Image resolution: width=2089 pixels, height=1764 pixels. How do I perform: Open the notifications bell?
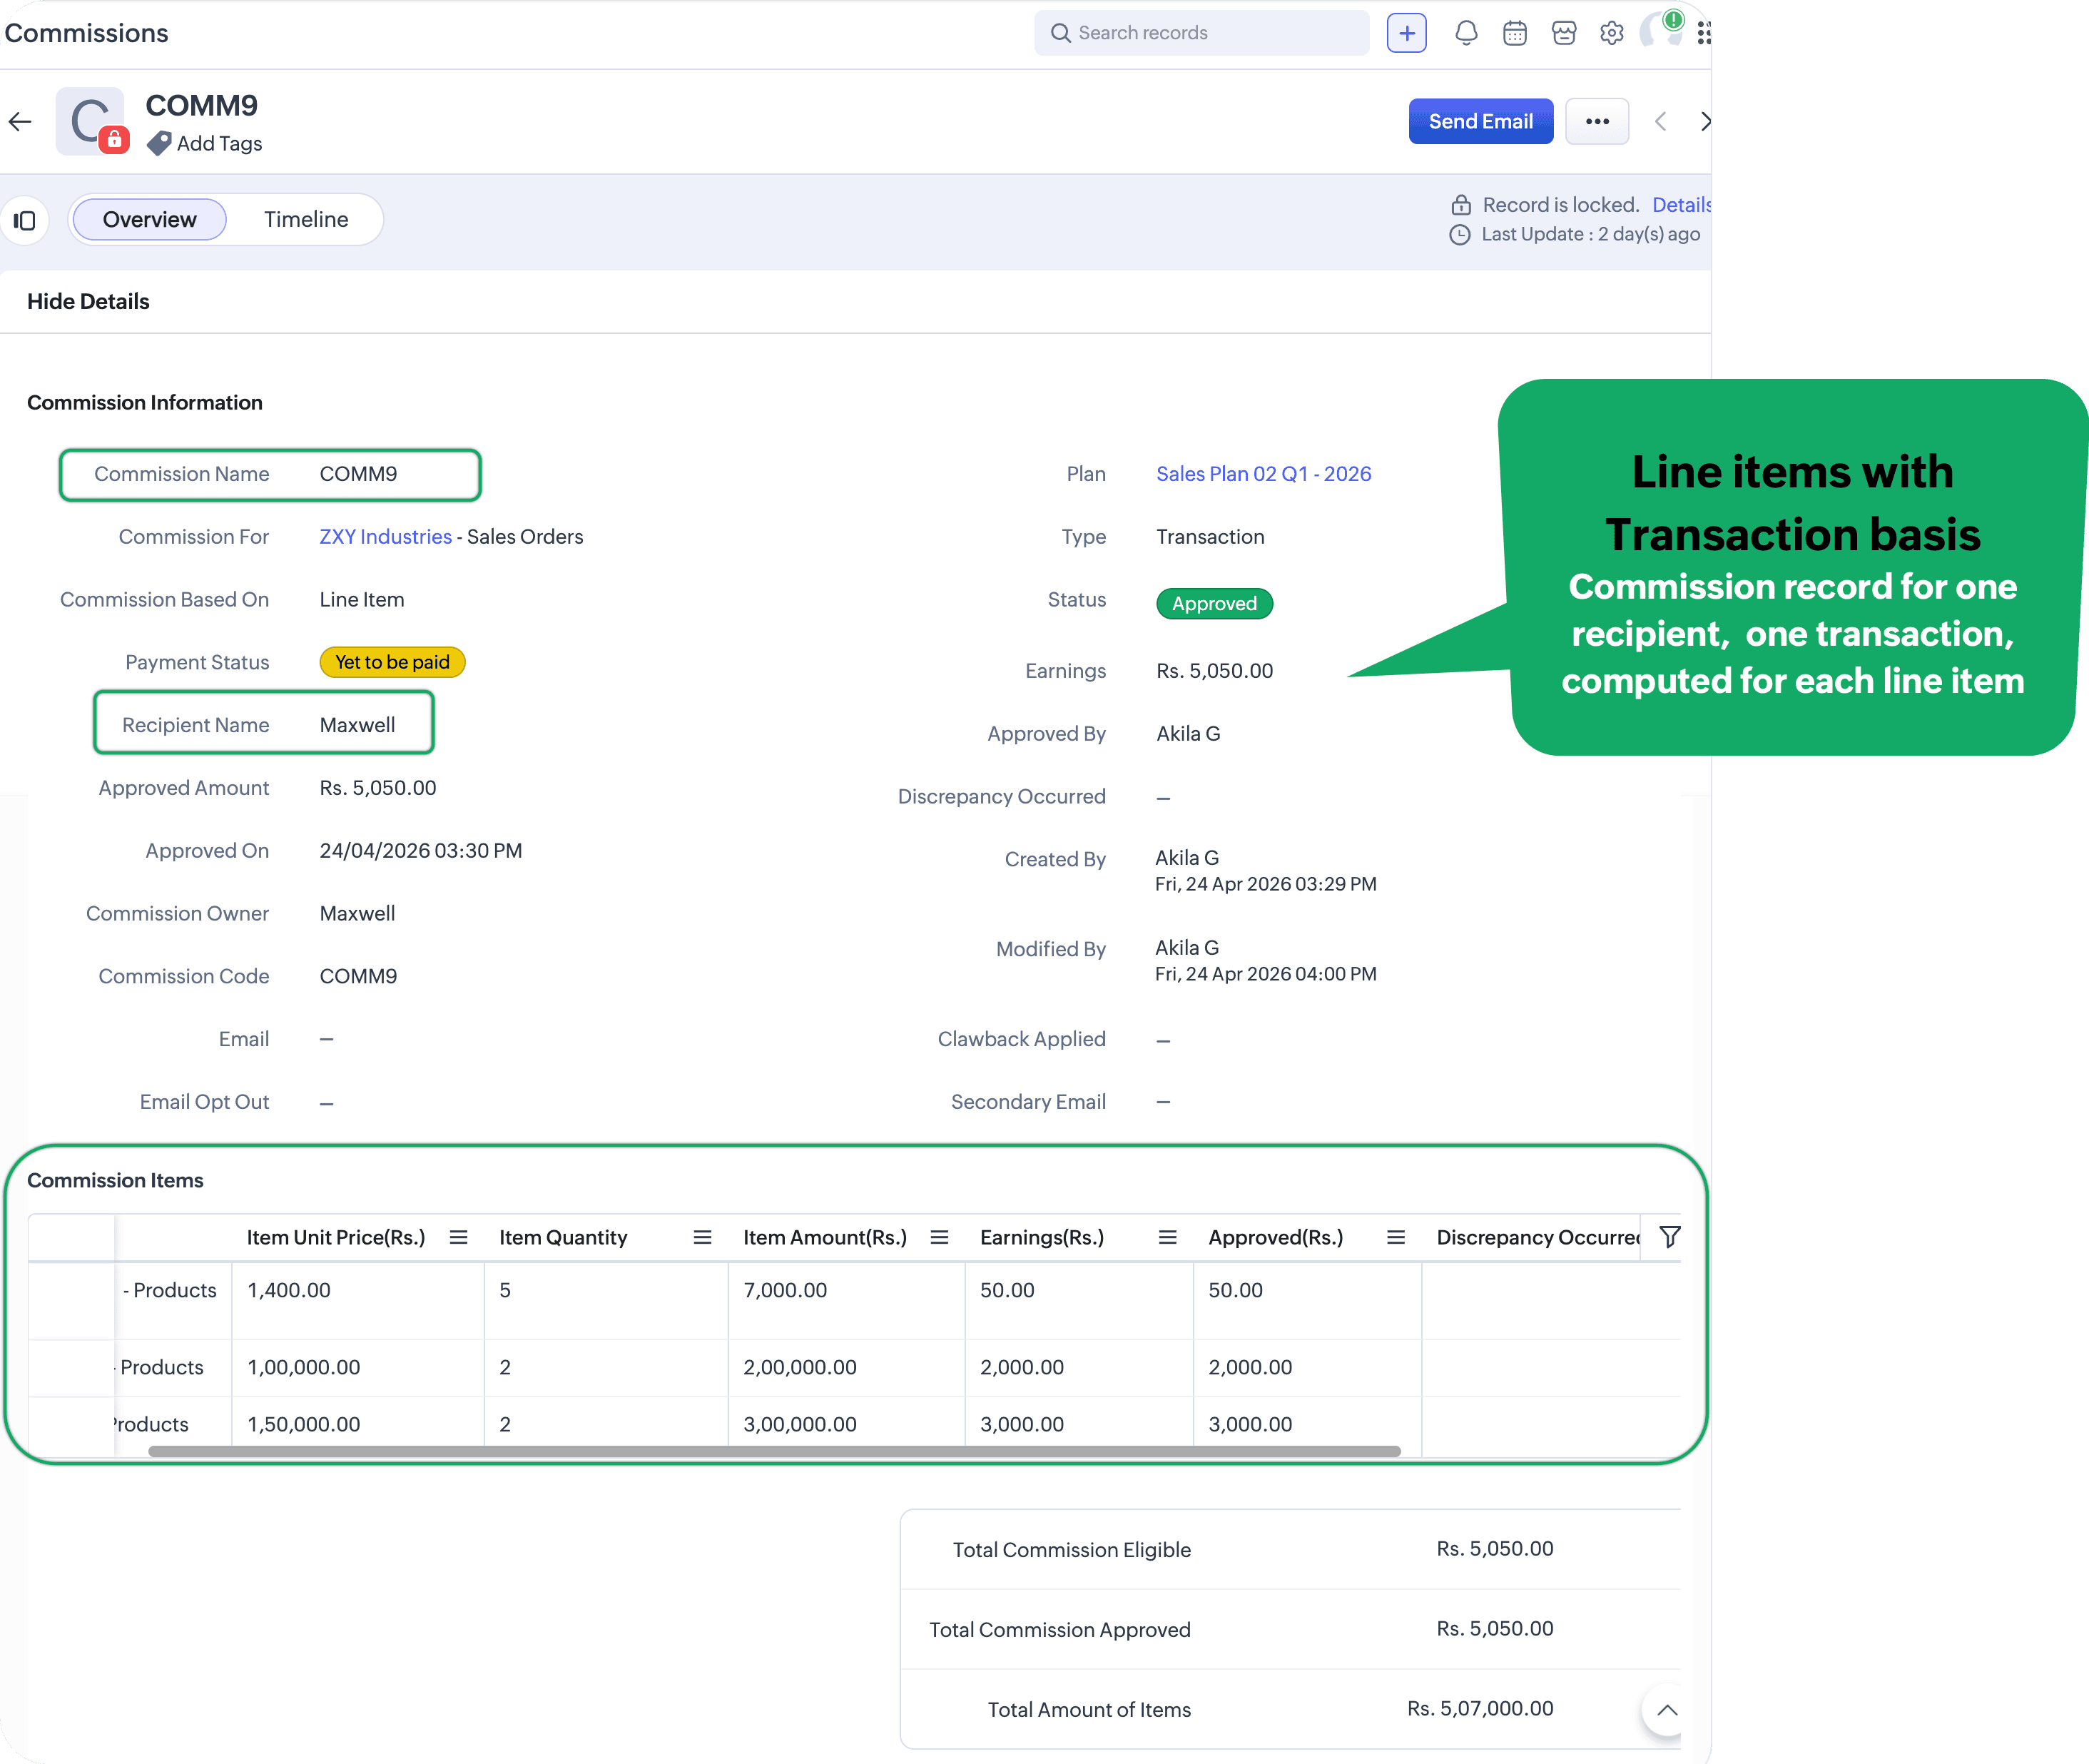click(x=1466, y=33)
